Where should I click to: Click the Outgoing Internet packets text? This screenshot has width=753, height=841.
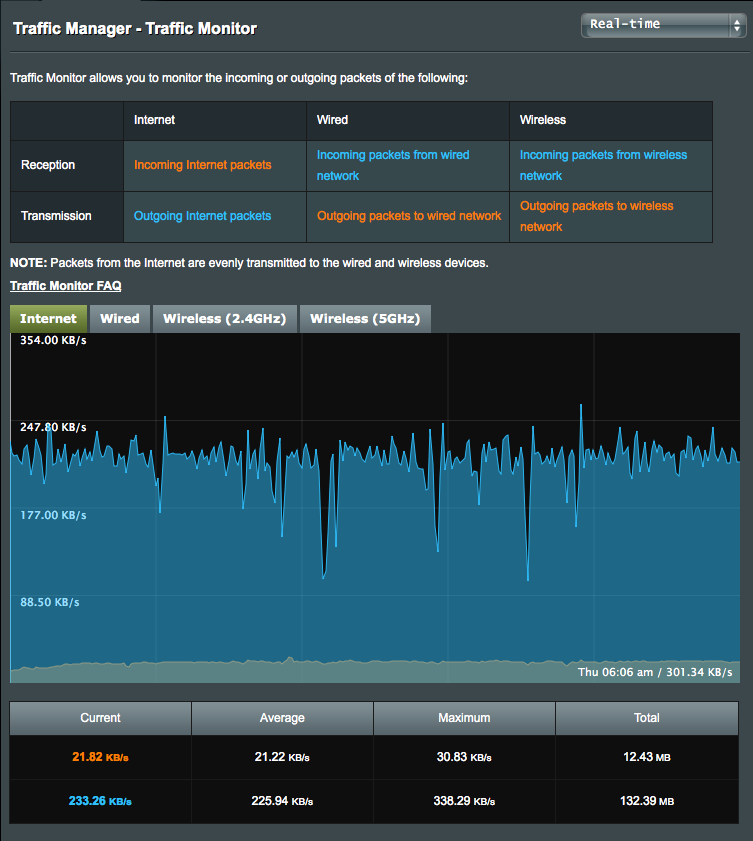(203, 216)
